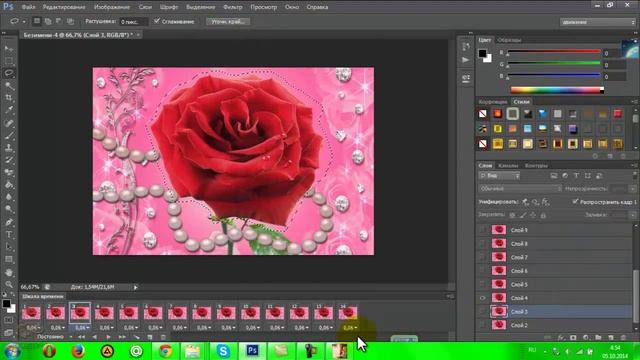Show layer Слой 2 visibility box
This screenshot has height=360, width=640.
(482, 325)
